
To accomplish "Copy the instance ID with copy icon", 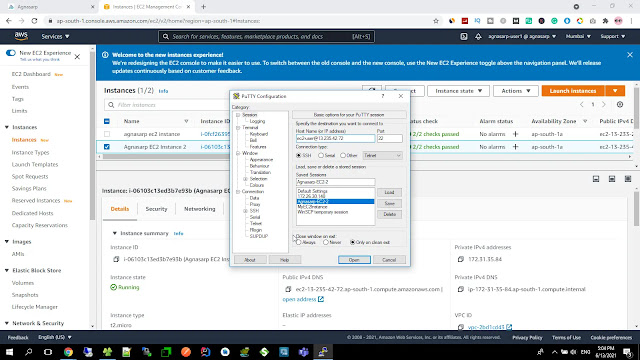I will (116, 259).
